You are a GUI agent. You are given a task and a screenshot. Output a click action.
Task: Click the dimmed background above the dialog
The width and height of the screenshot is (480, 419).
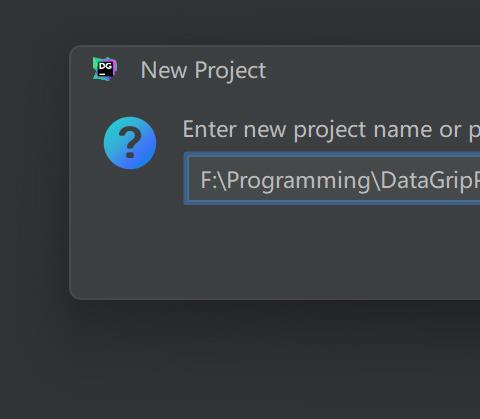tap(240, 22)
